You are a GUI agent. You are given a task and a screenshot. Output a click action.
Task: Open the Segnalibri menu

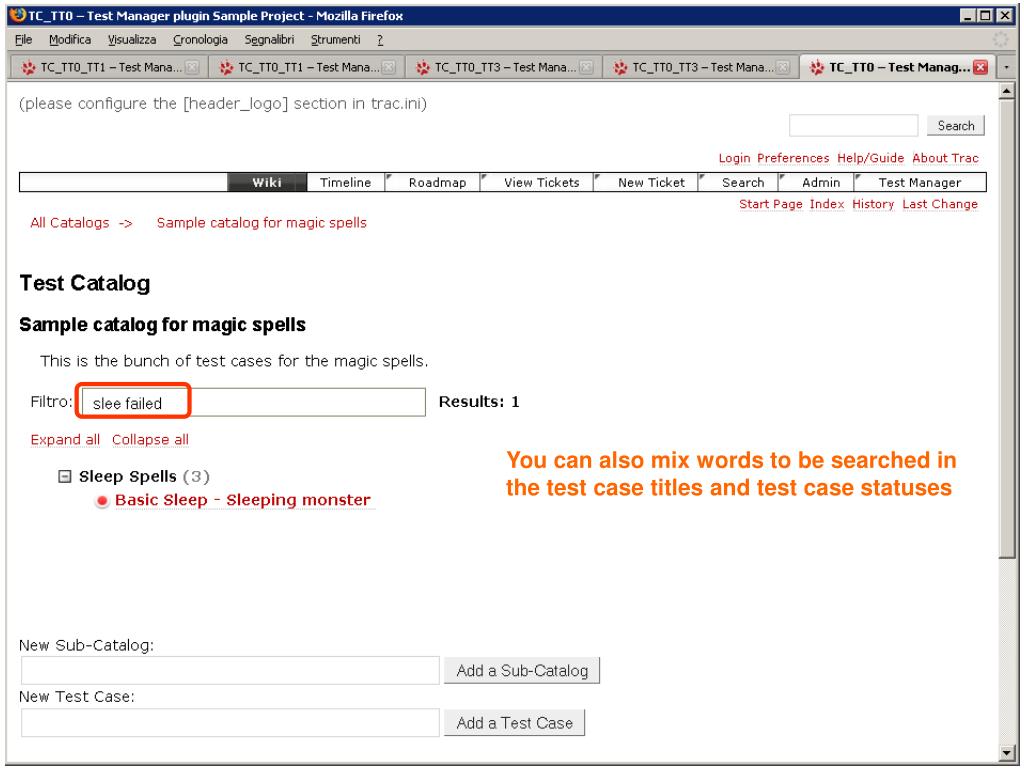point(269,40)
